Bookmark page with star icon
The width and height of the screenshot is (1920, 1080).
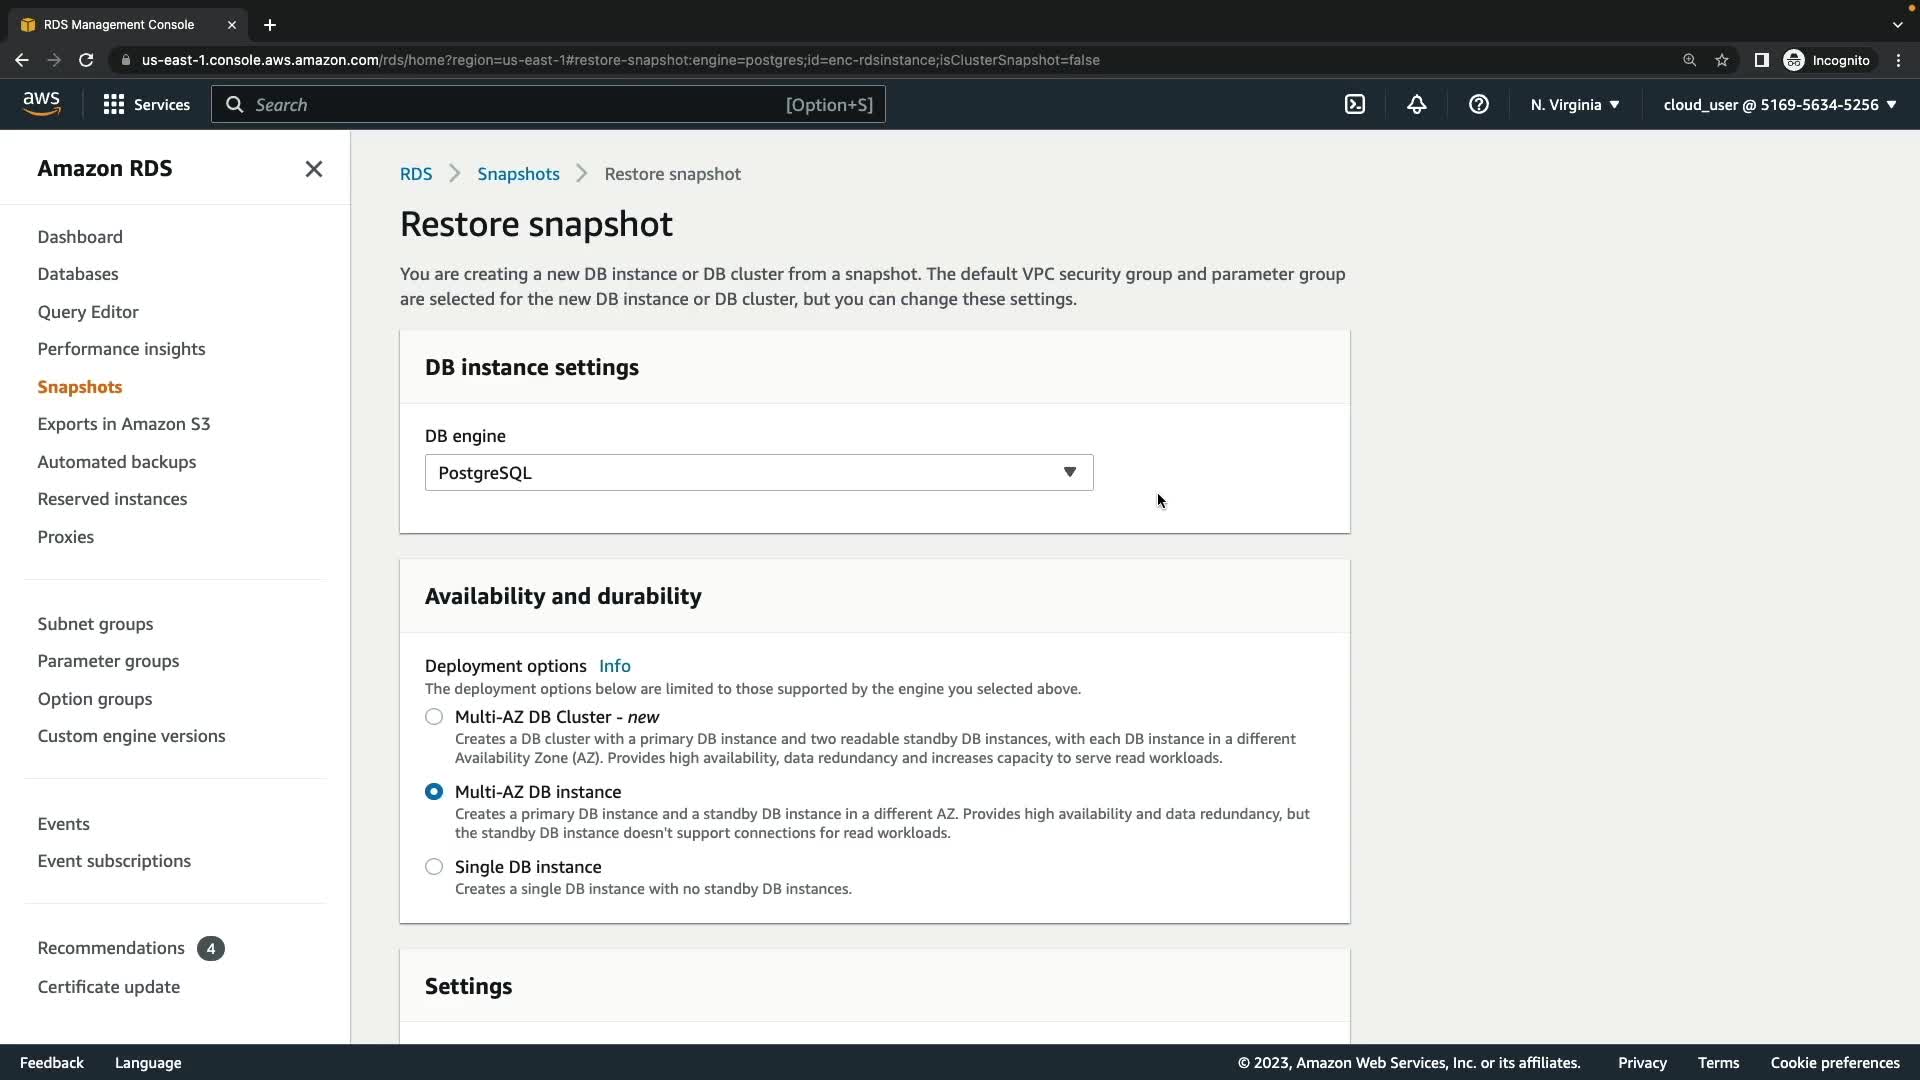[1722, 60]
